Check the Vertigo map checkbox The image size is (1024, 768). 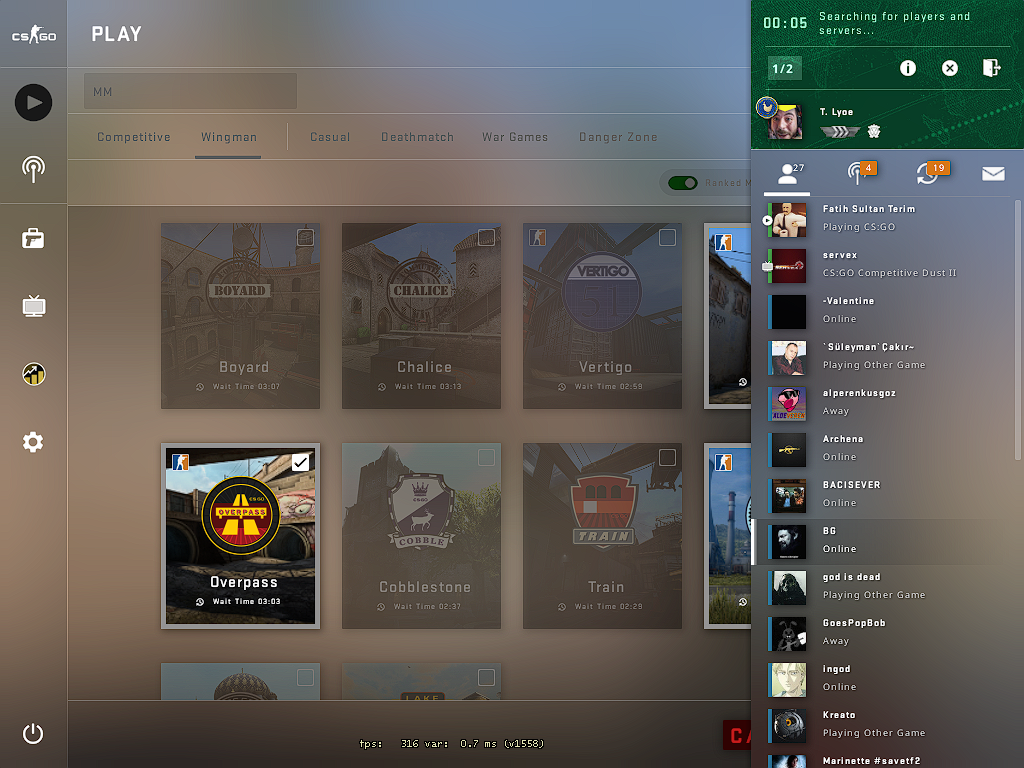tap(667, 238)
